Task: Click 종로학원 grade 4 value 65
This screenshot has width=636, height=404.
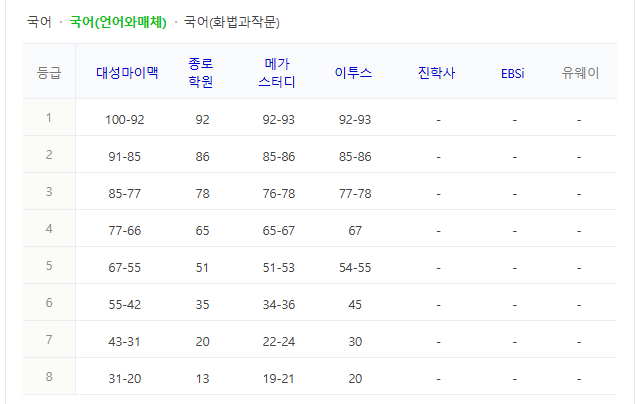Action: 202,230
